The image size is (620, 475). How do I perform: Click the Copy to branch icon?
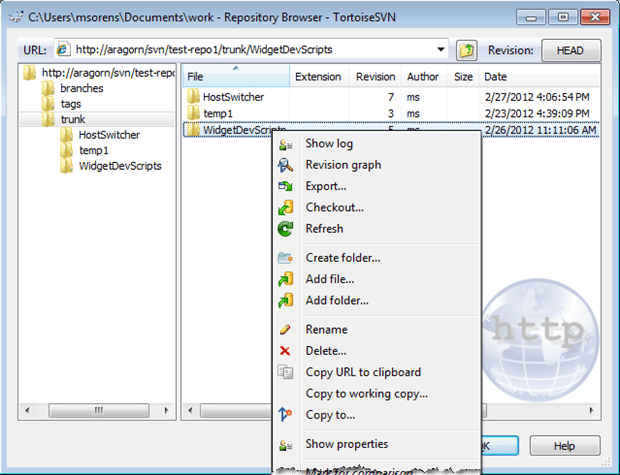285,414
